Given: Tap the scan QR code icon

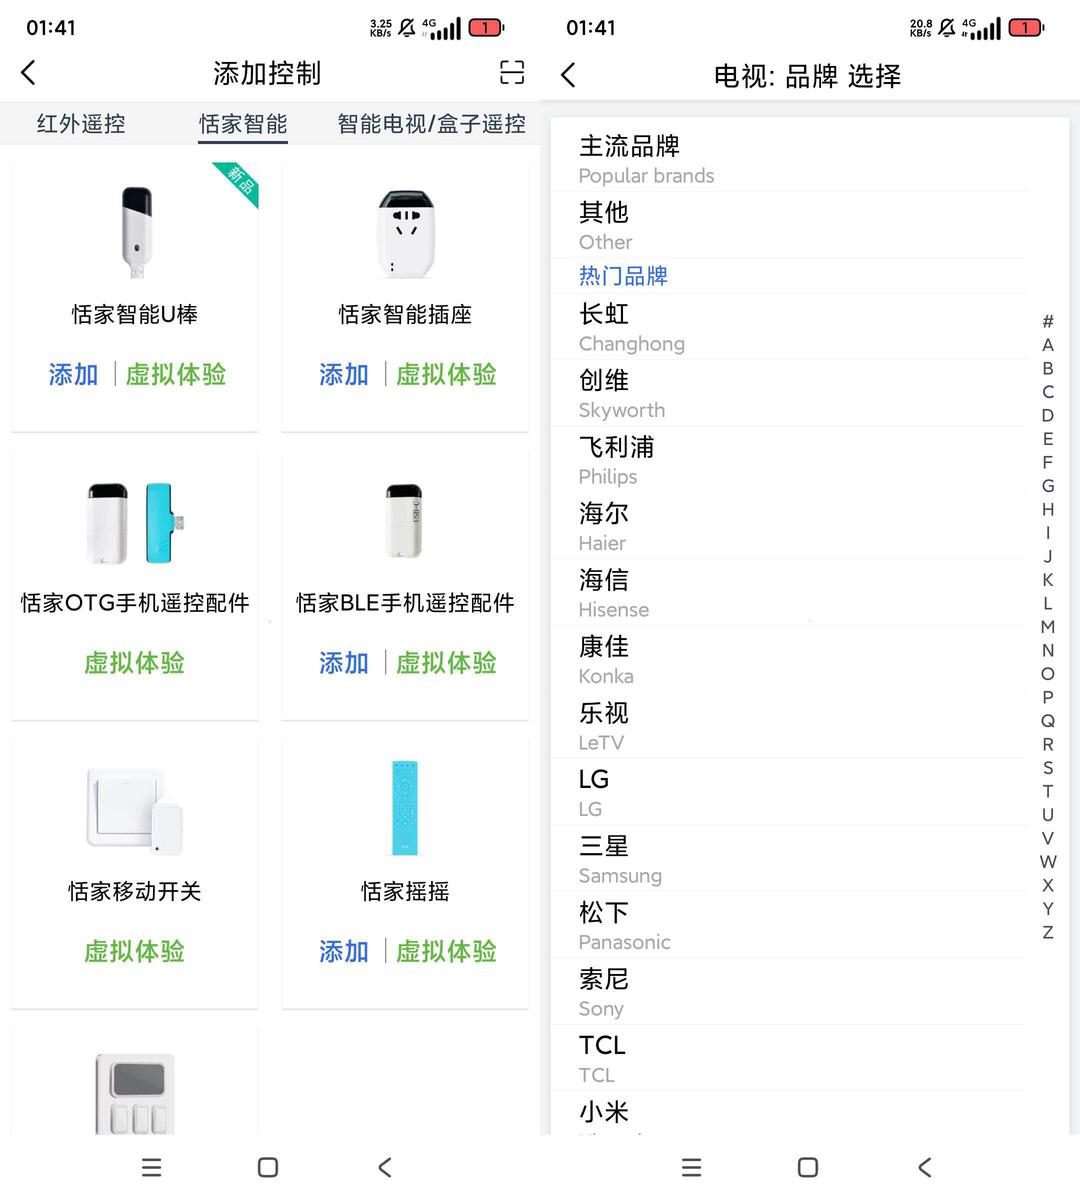Looking at the screenshot, I should [x=511, y=73].
